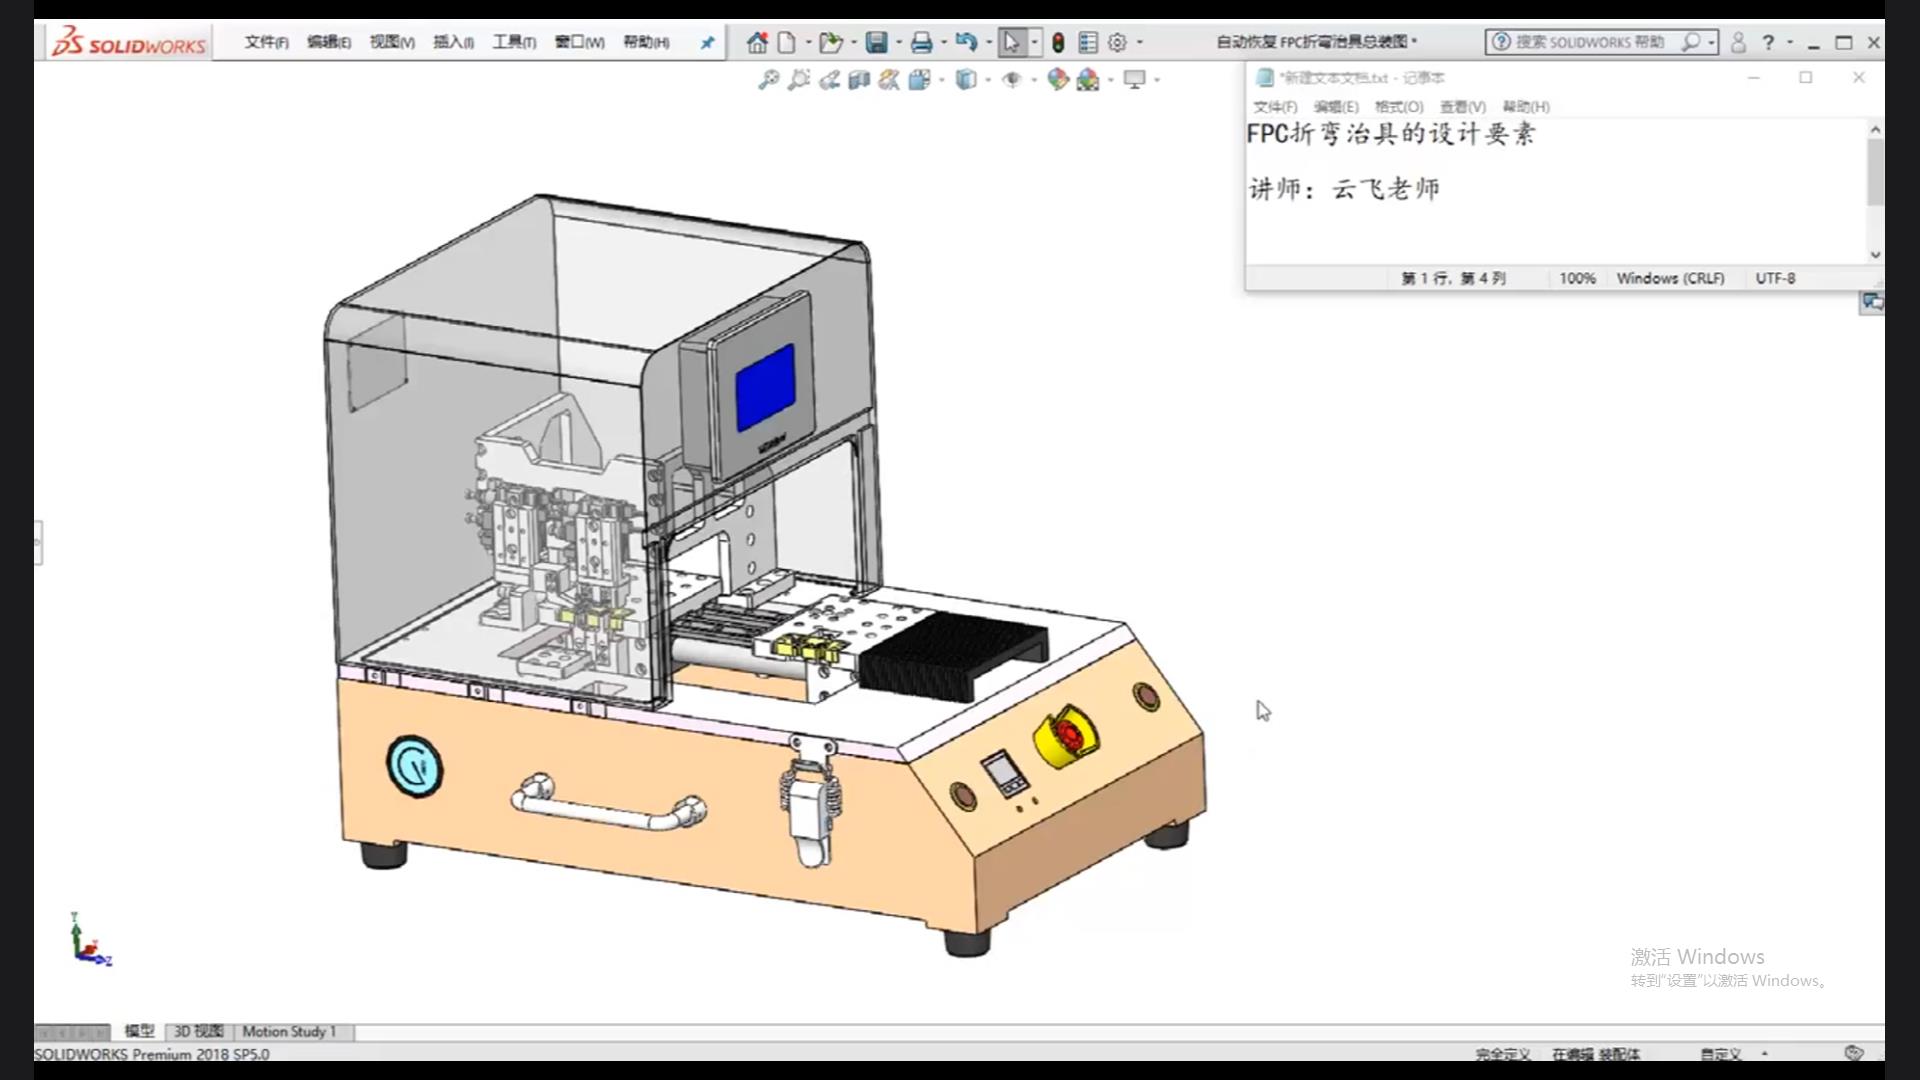
Task: Click the Notepad text line '讲师：云飞老师'
Action: 1344,188
